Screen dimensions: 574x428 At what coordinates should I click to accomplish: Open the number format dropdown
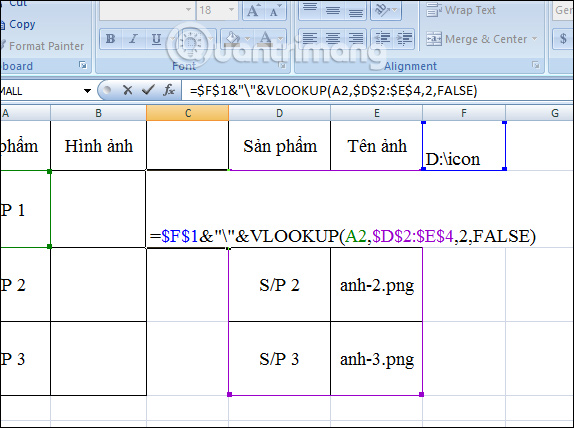pyautogui.click(x=563, y=10)
